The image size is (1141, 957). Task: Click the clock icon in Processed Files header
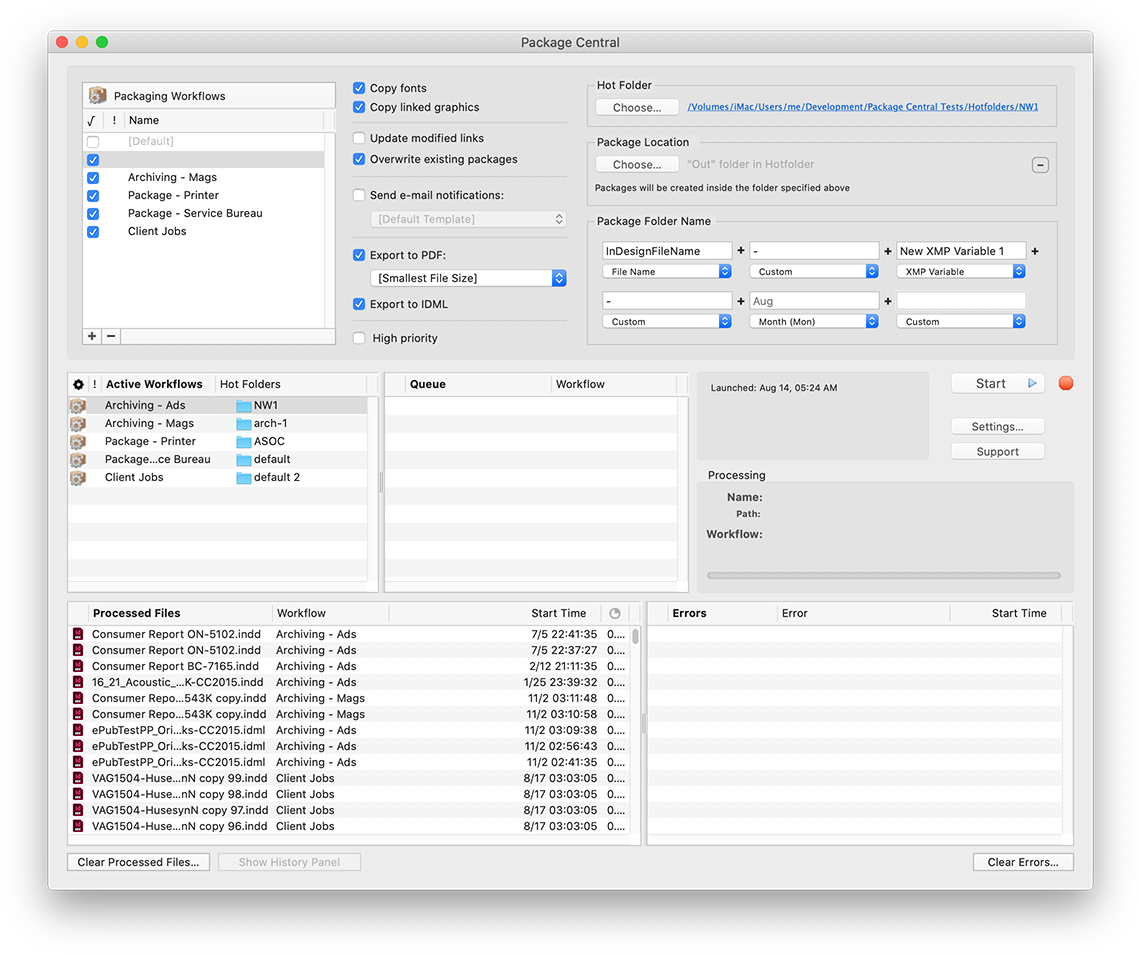(x=614, y=613)
